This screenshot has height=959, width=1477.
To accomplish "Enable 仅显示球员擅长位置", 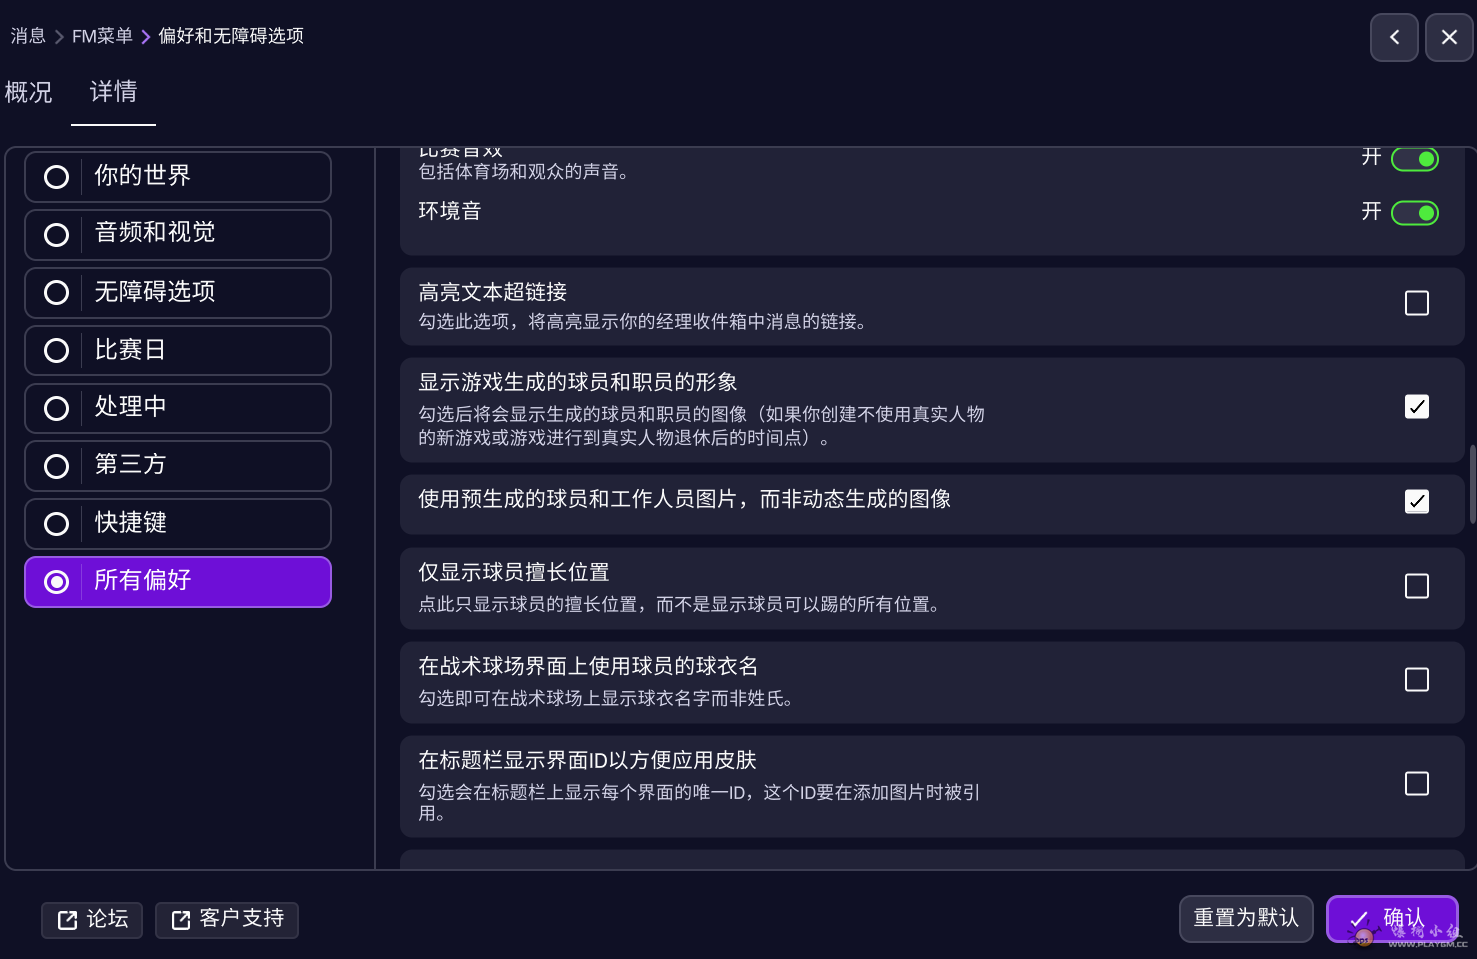I will [x=1417, y=586].
